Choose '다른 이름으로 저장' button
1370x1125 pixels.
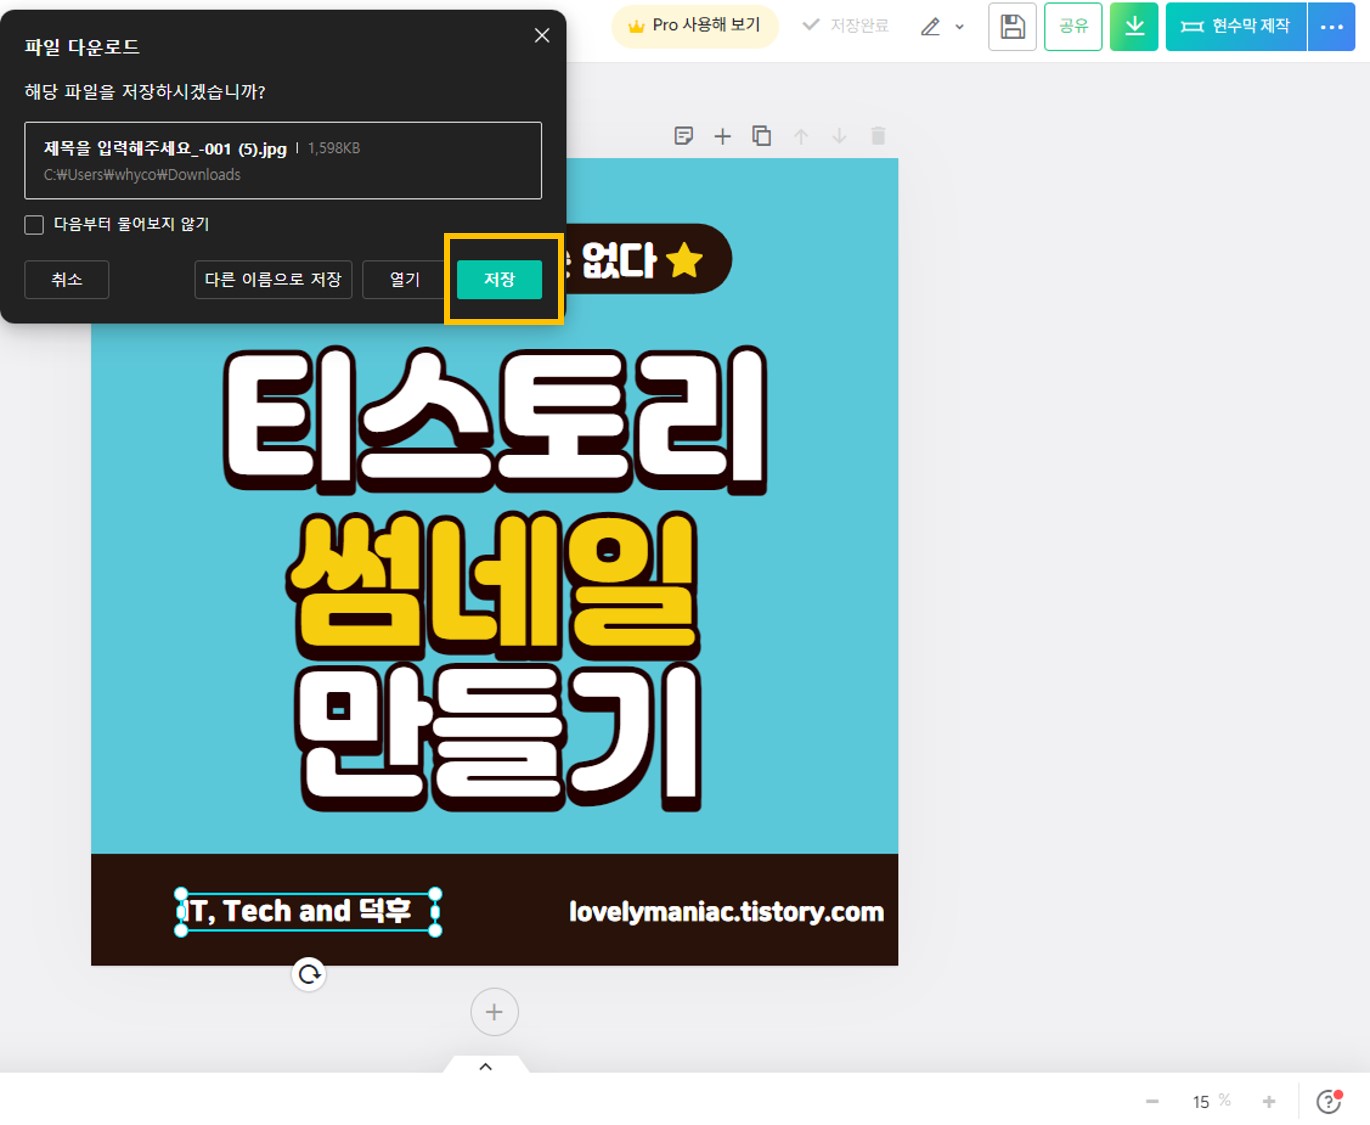click(x=273, y=279)
